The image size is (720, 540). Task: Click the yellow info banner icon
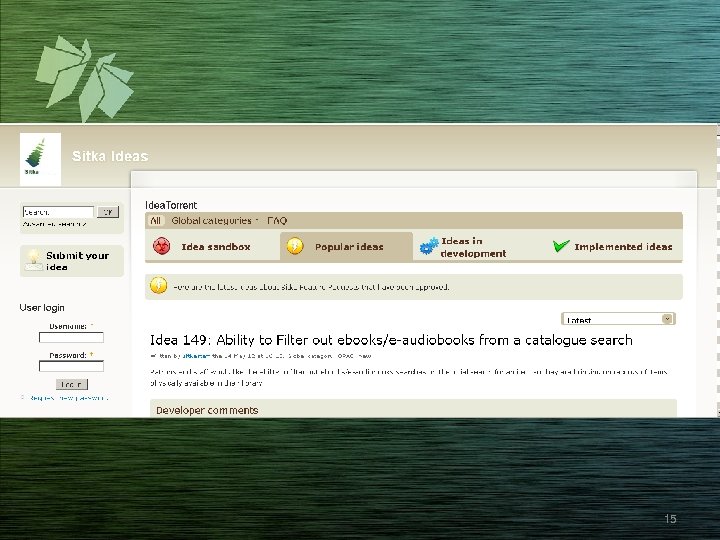point(158,286)
